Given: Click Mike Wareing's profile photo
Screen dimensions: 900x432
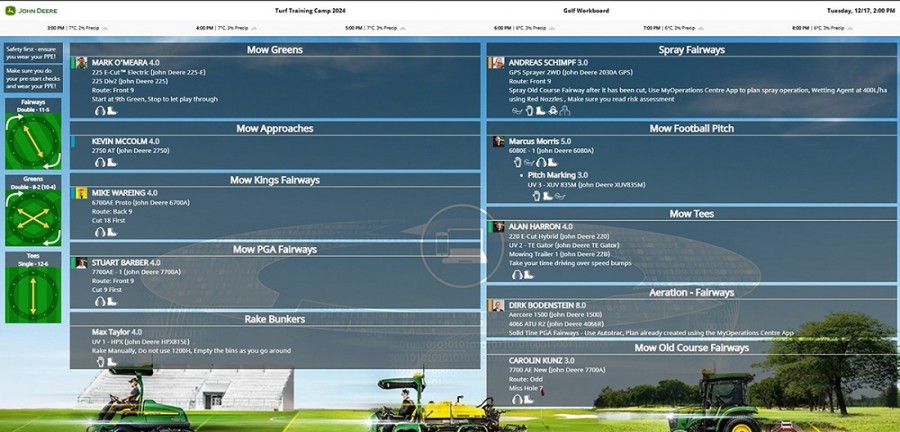Looking at the screenshot, I should pos(81,193).
